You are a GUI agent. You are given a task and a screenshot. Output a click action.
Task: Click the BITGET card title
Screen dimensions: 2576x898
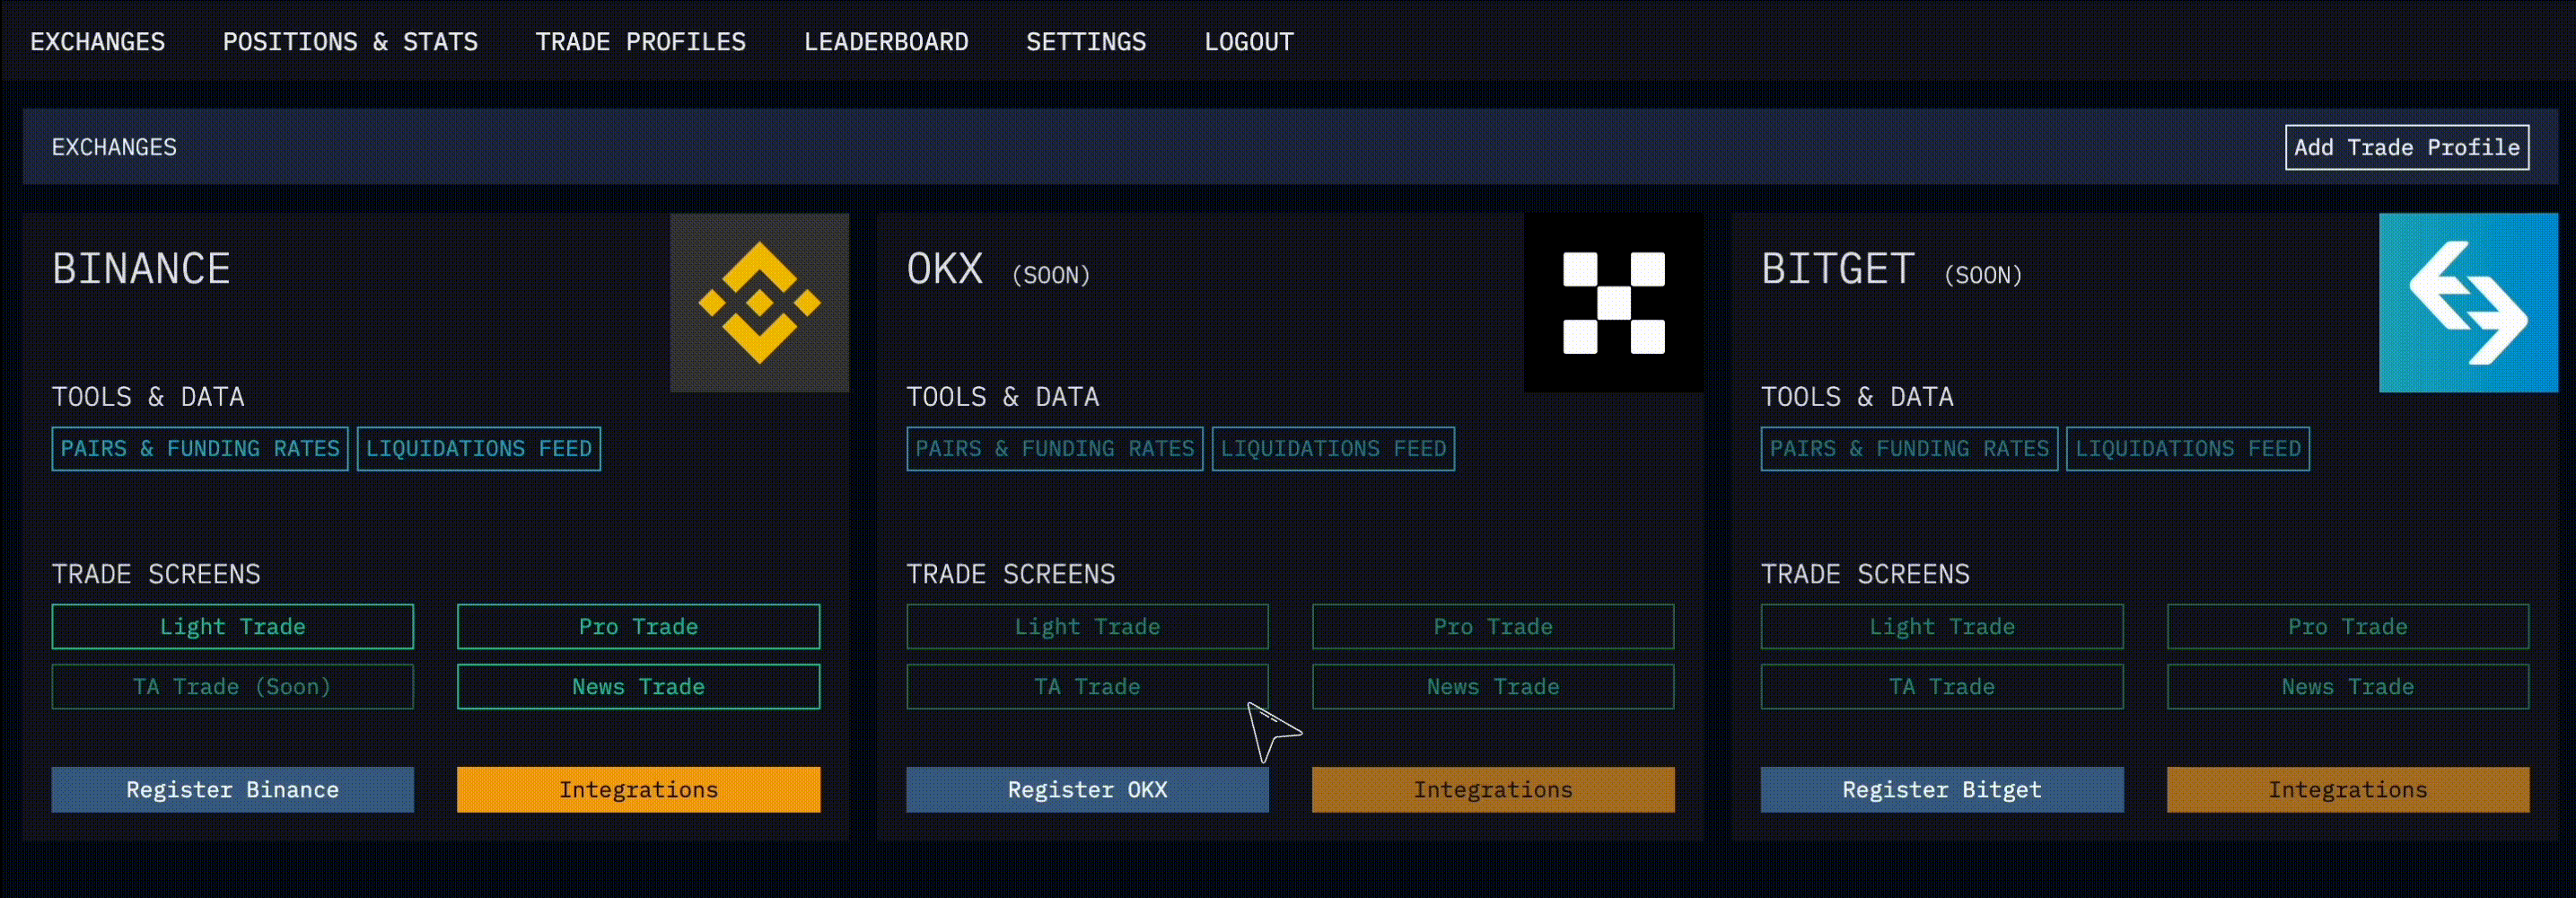click(1838, 269)
